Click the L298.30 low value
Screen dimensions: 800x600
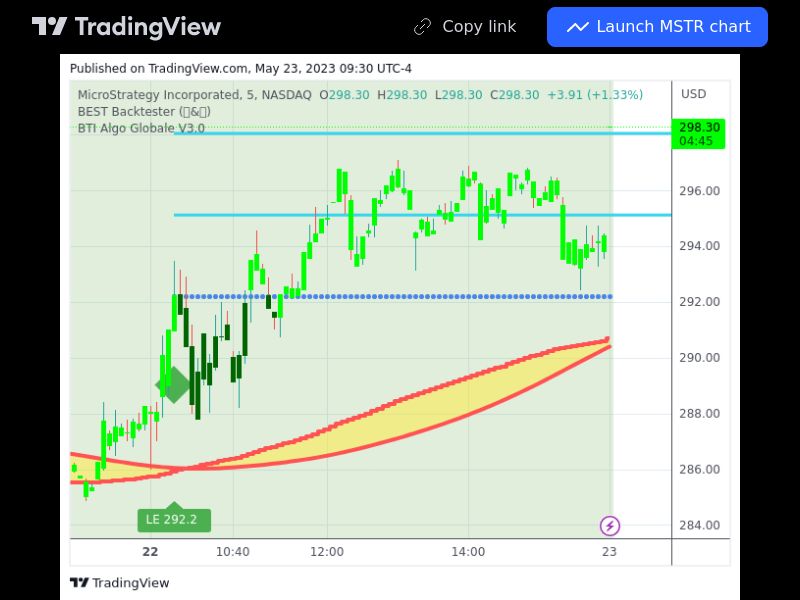coord(458,95)
